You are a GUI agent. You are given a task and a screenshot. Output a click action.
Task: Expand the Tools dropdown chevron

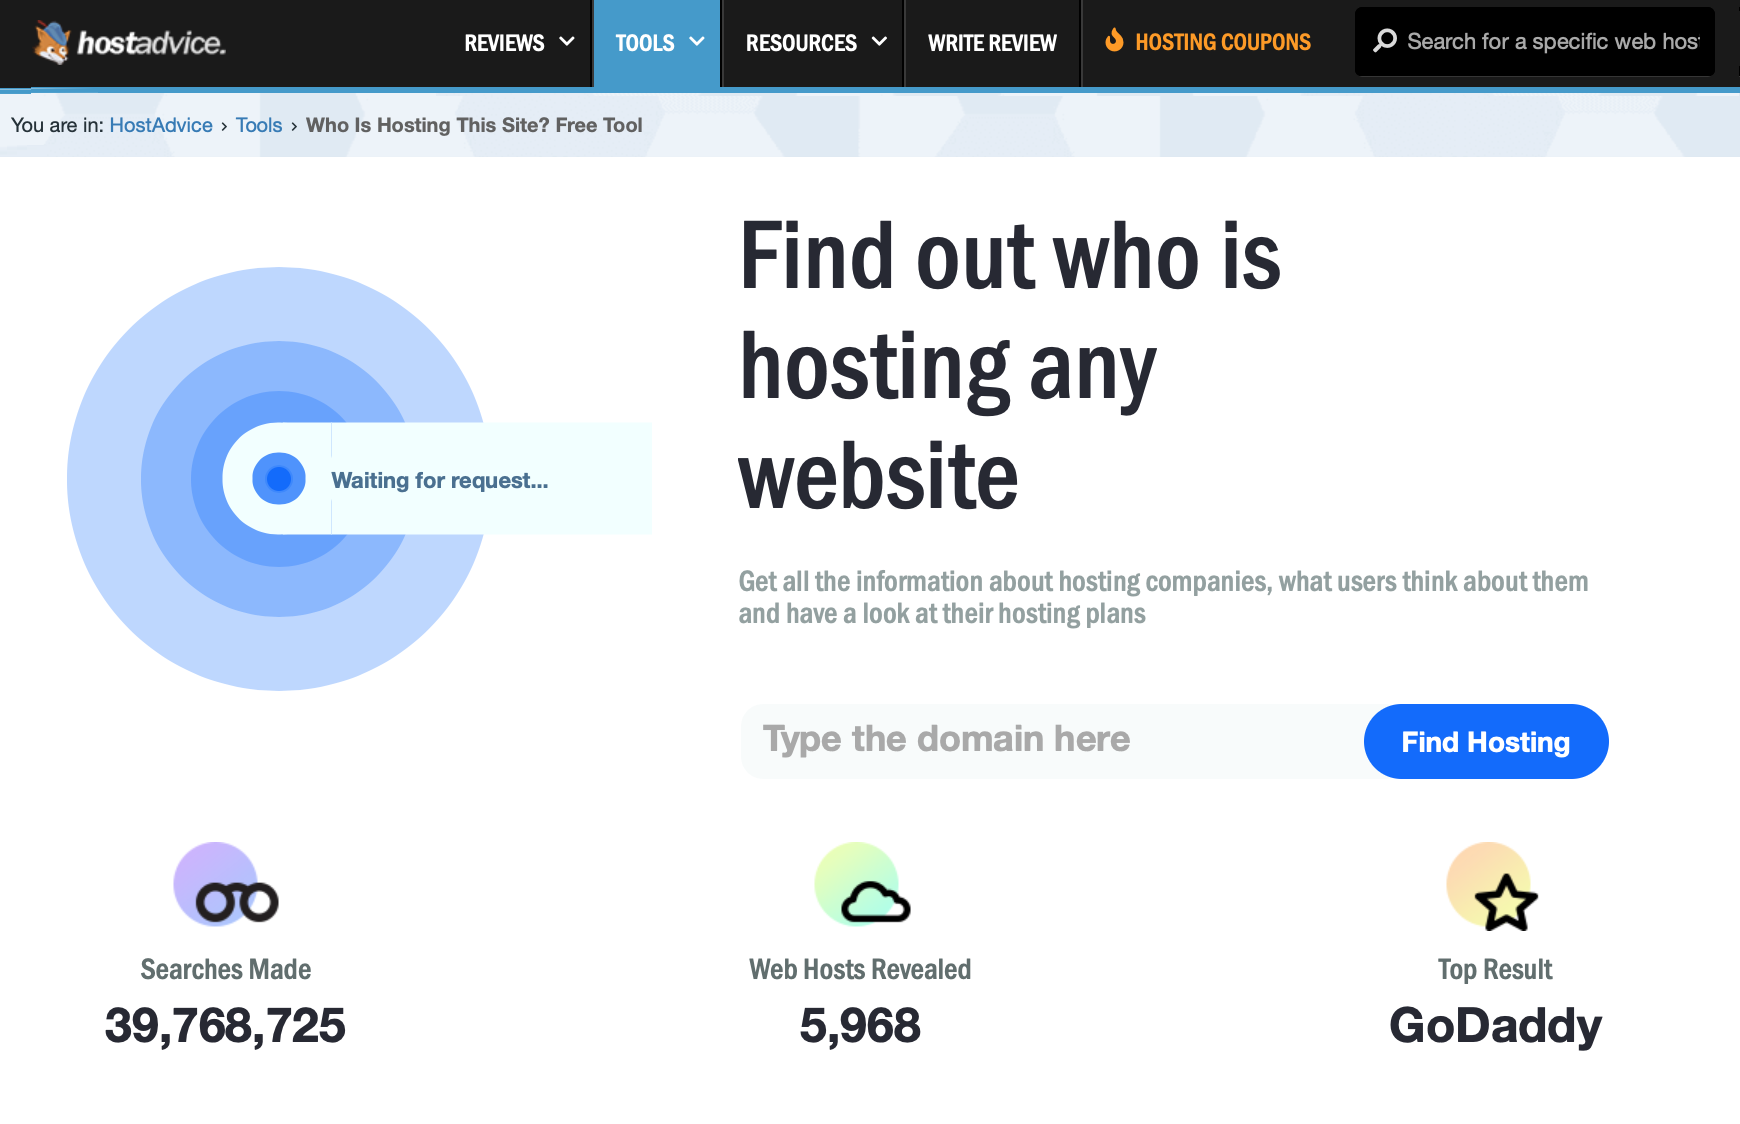697,42
